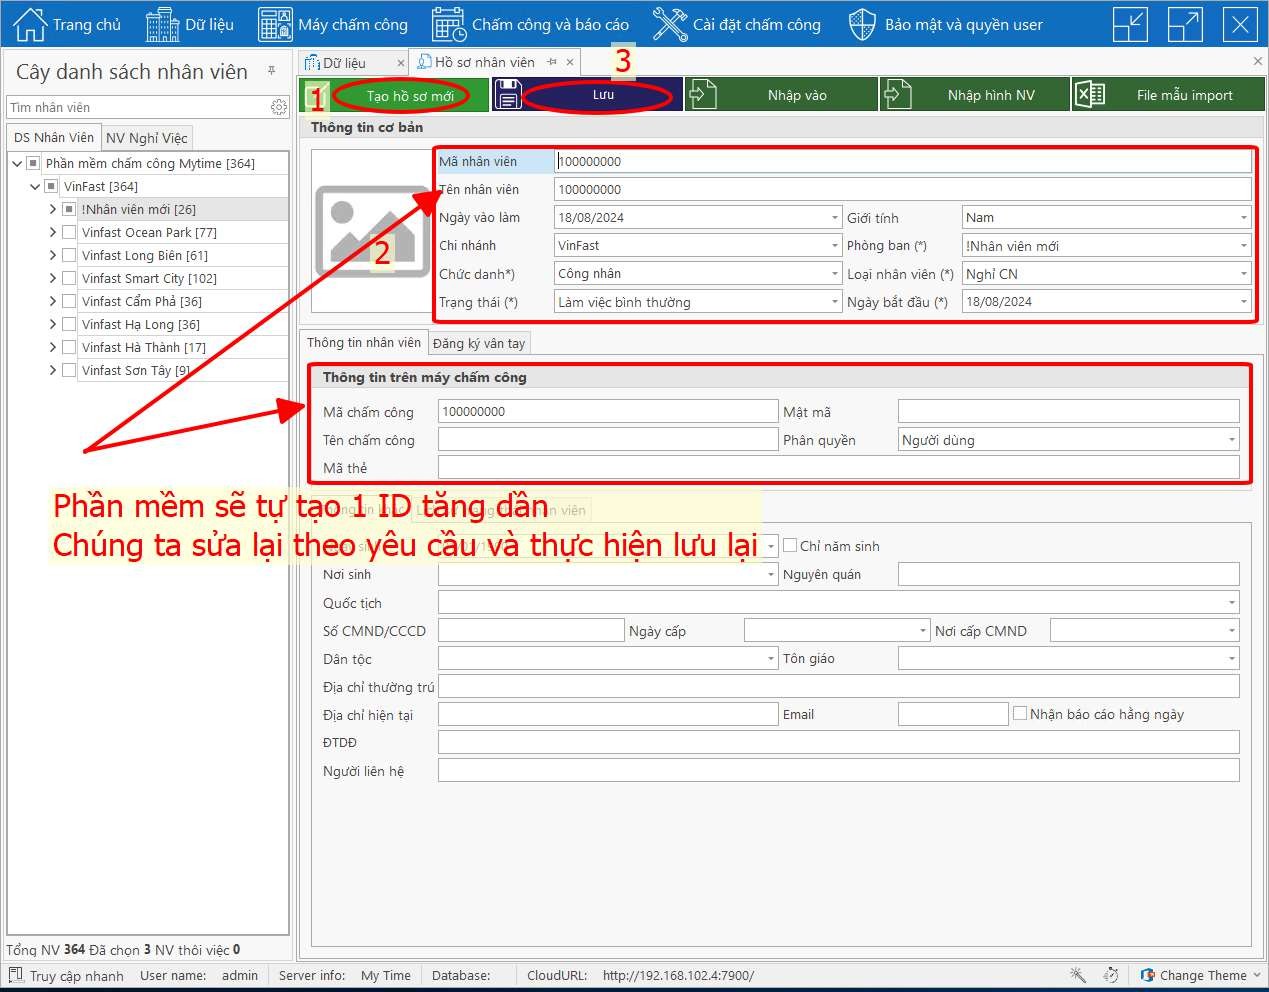Expand the Vinfast Long Biên tree node
The height and width of the screenshot is (992, 1269).
(x=53, y=255)
